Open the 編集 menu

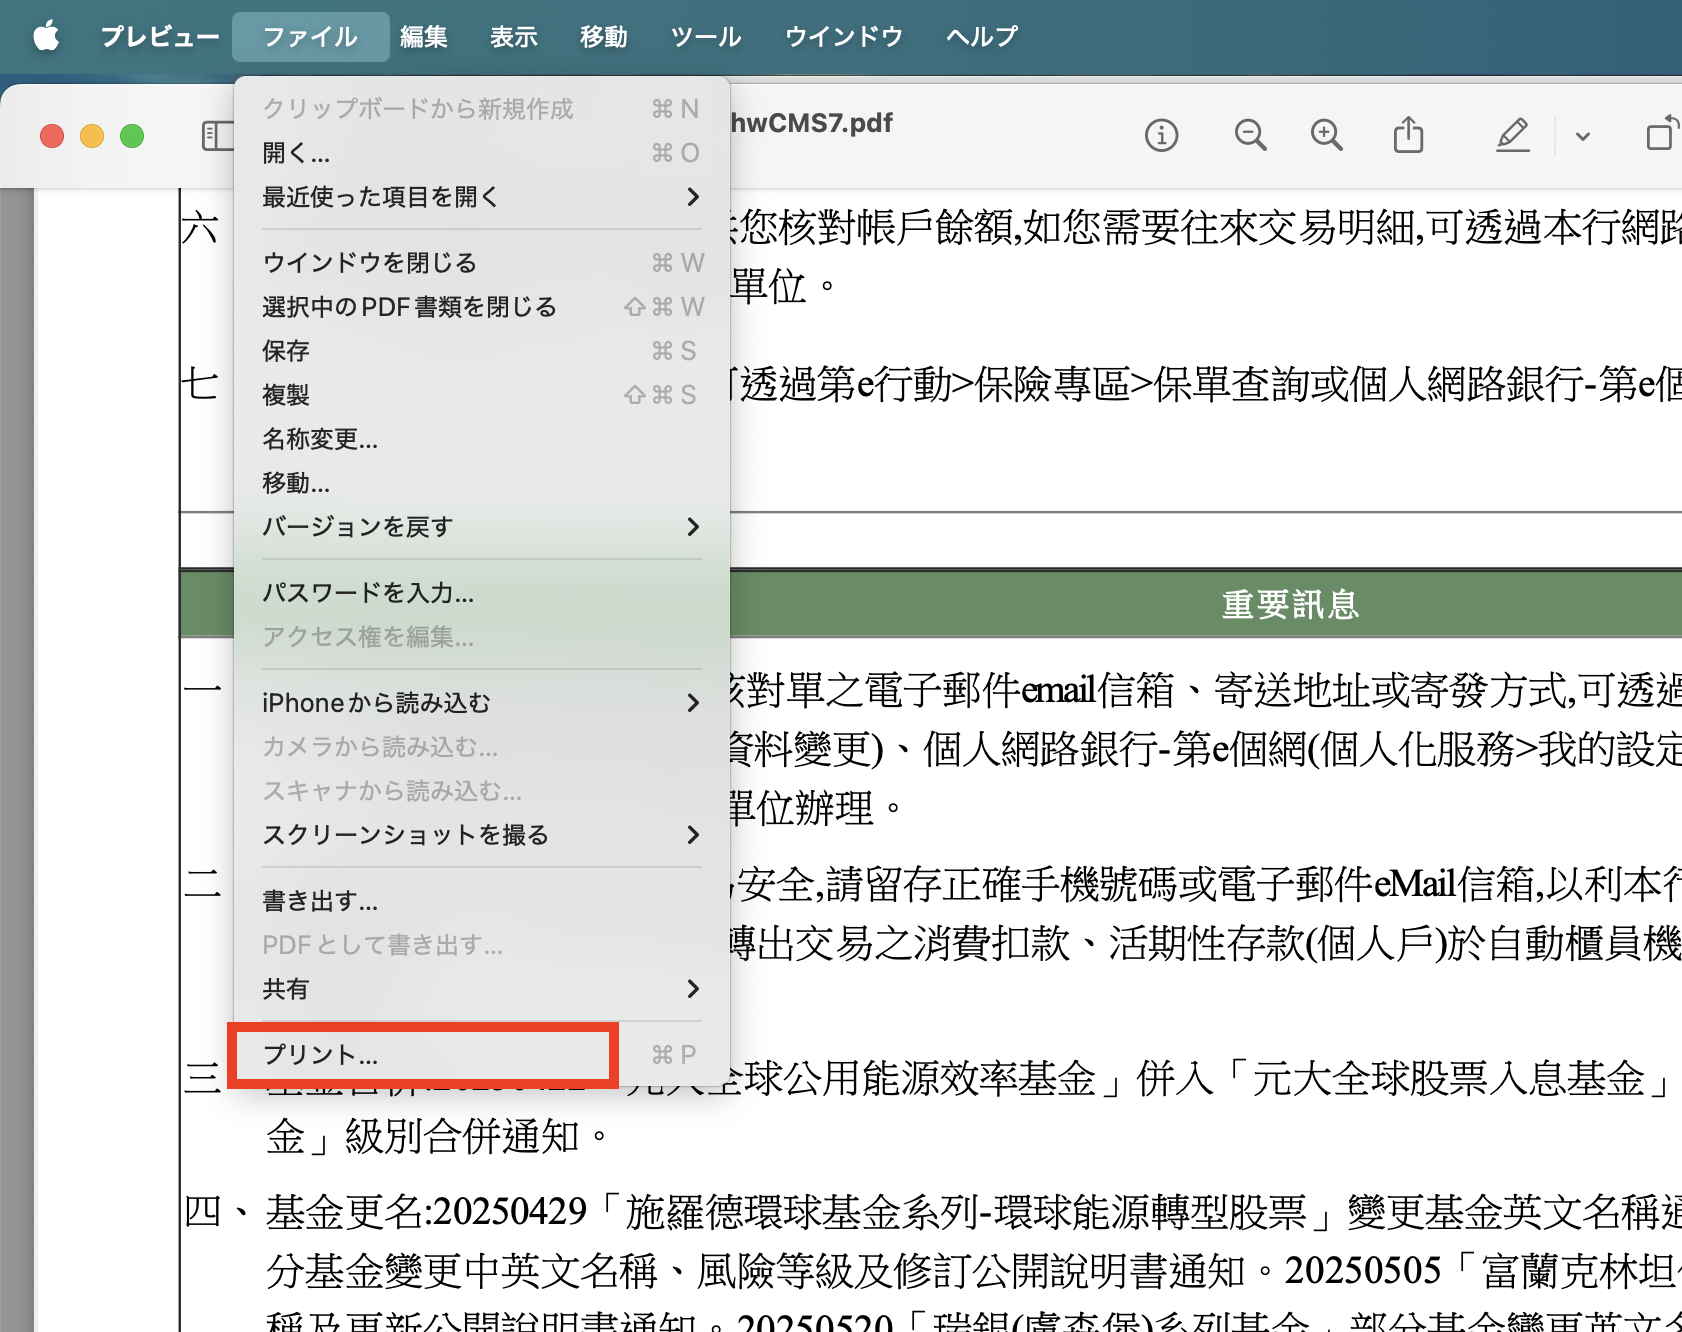tap(424, 37)
